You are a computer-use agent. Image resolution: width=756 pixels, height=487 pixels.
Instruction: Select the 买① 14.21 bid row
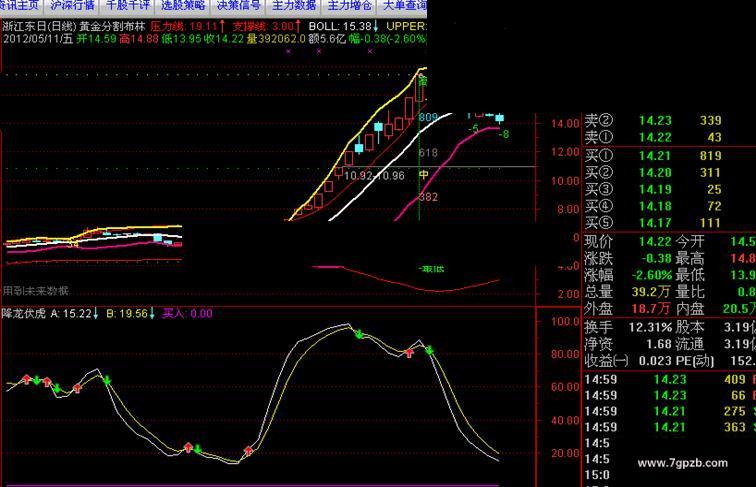tap(653, 156)
